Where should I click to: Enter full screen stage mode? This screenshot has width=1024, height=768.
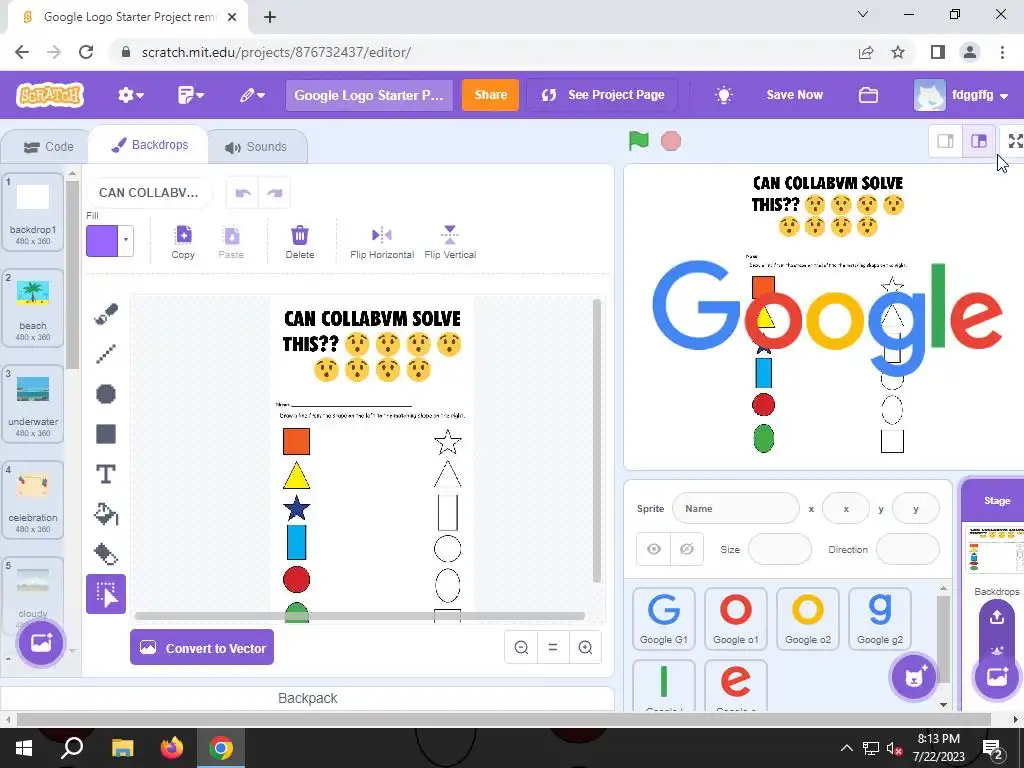pyautogui.click(x=1015, y=141)
